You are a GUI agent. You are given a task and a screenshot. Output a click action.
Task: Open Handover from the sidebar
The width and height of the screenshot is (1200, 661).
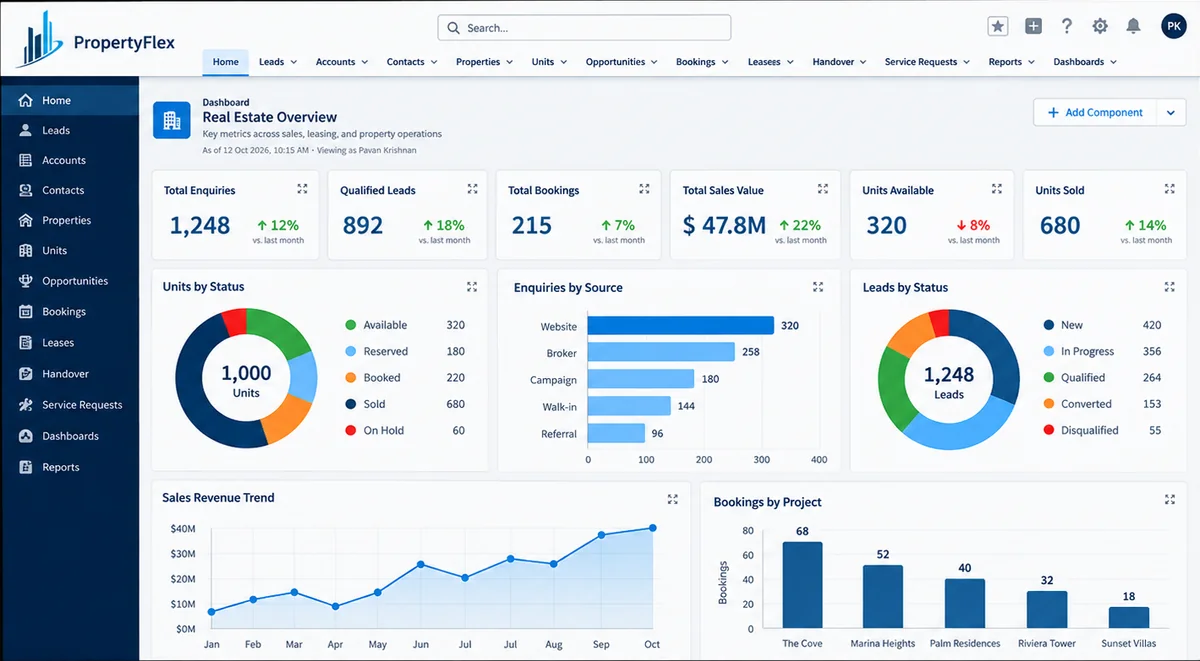pos(70,374)
